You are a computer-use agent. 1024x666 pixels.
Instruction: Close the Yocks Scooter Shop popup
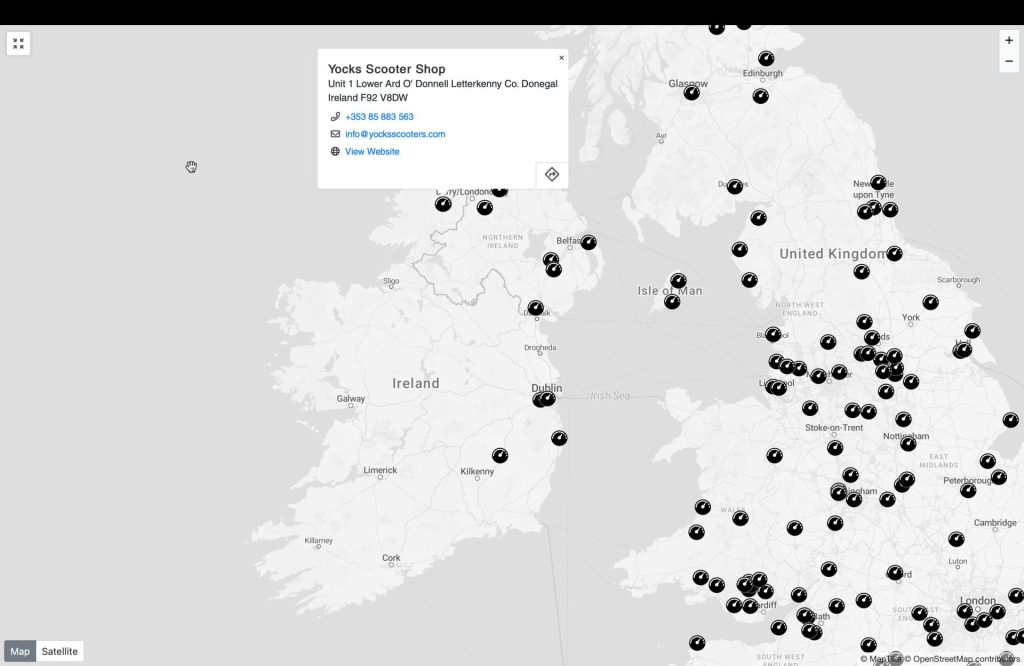pos(561,58)
